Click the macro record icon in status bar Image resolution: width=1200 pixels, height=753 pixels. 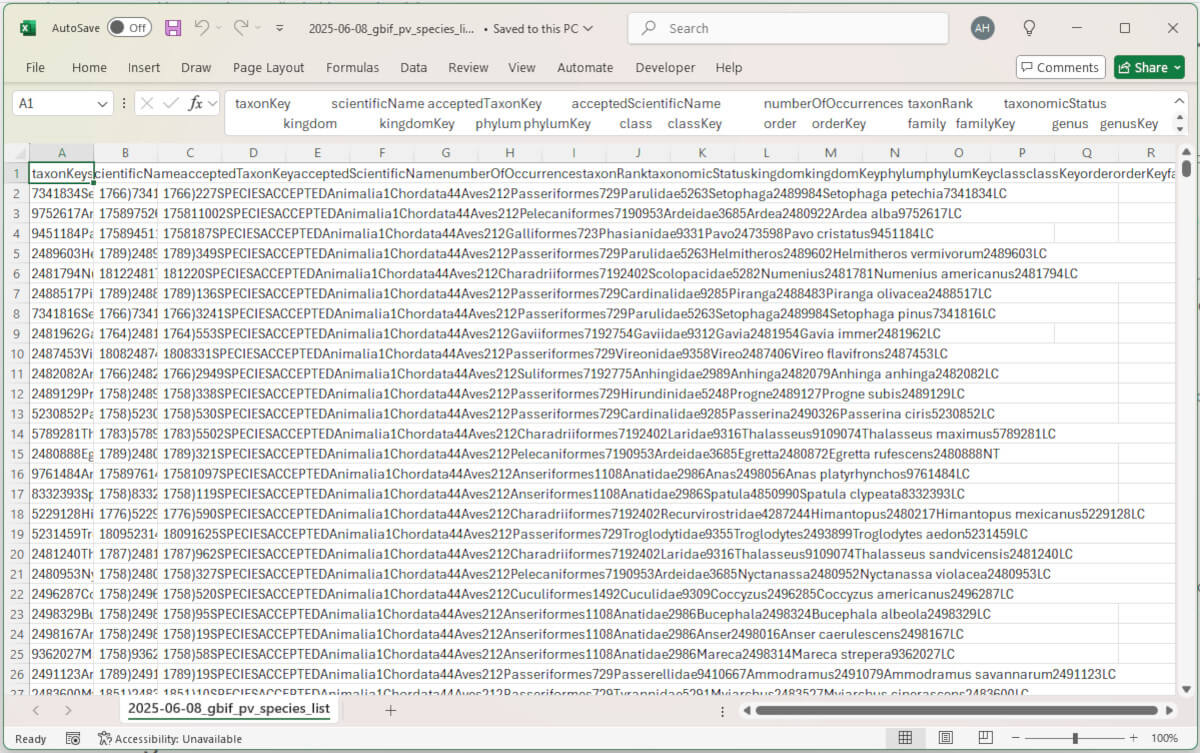(73, 738)
